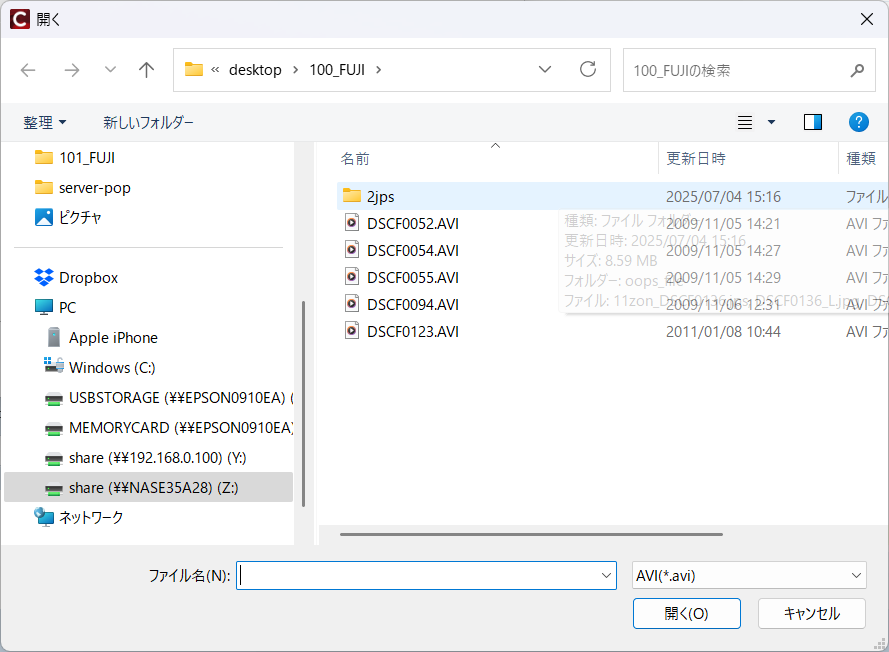Screen dimensions: 889x652
Task: Click the horizontal scrollbar of the file list
Action: pyautogui.click(x=531, y=534)
